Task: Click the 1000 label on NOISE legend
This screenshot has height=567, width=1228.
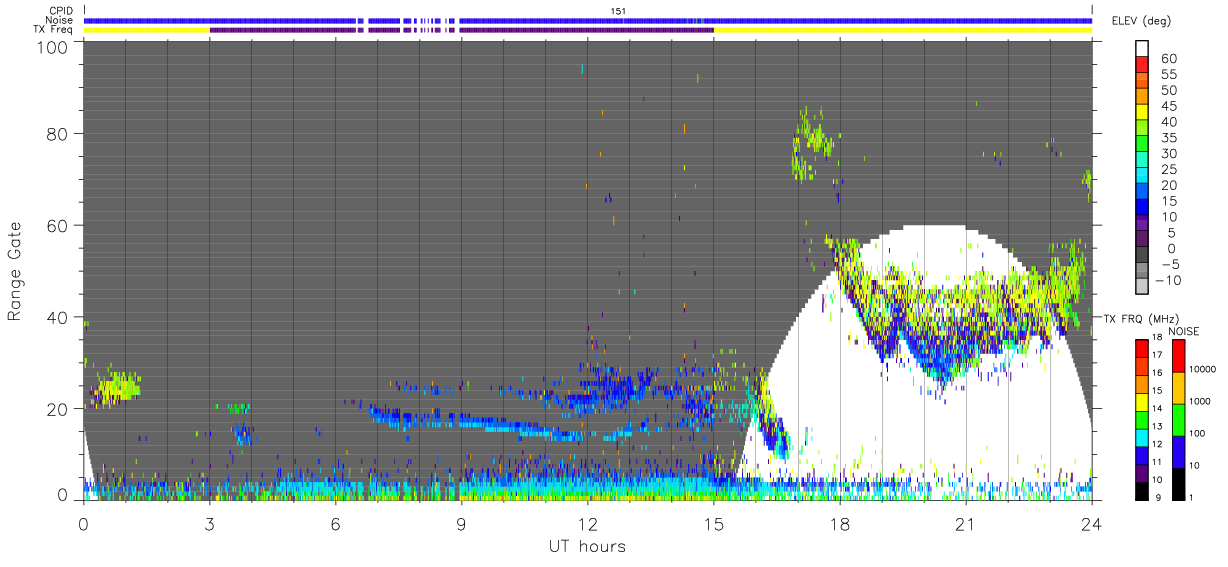Action: tap(1202, 401)
